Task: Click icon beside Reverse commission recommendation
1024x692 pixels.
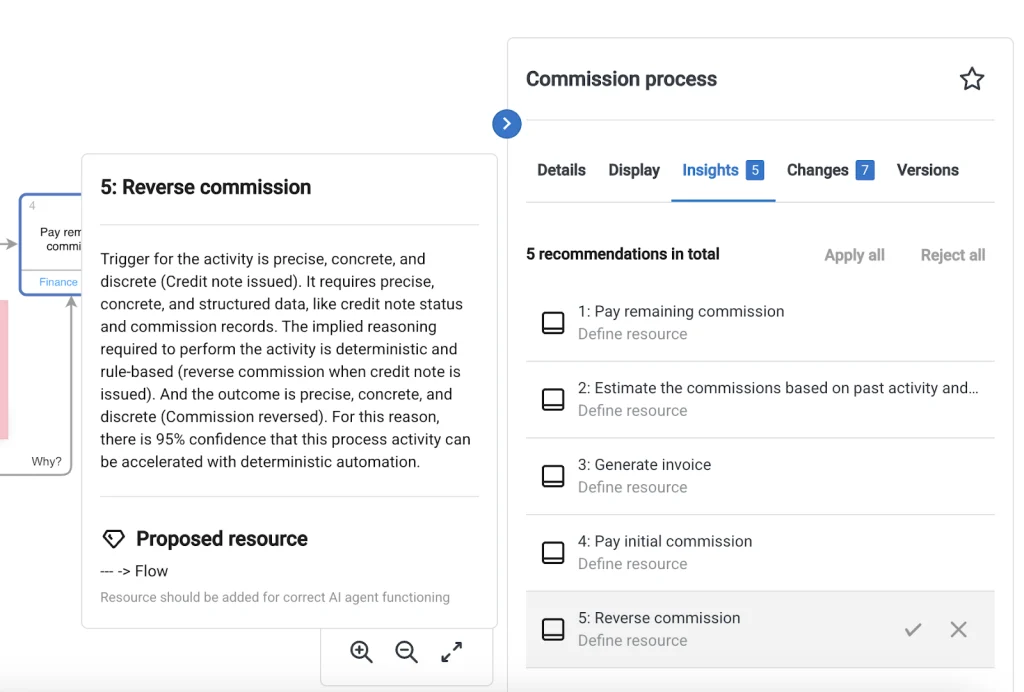Action: point(553,629)
